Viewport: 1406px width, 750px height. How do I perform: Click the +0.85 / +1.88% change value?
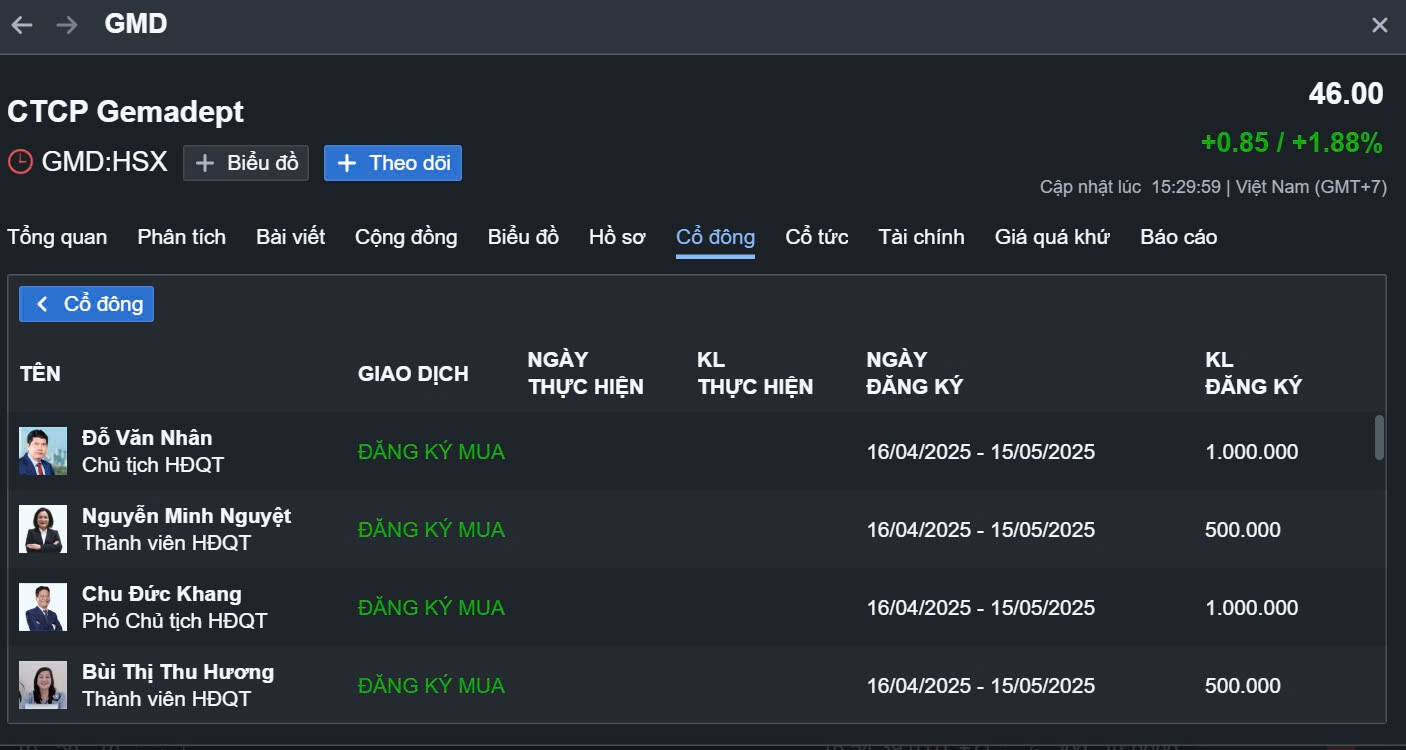pyautogui.click(x=1292, y=143)
